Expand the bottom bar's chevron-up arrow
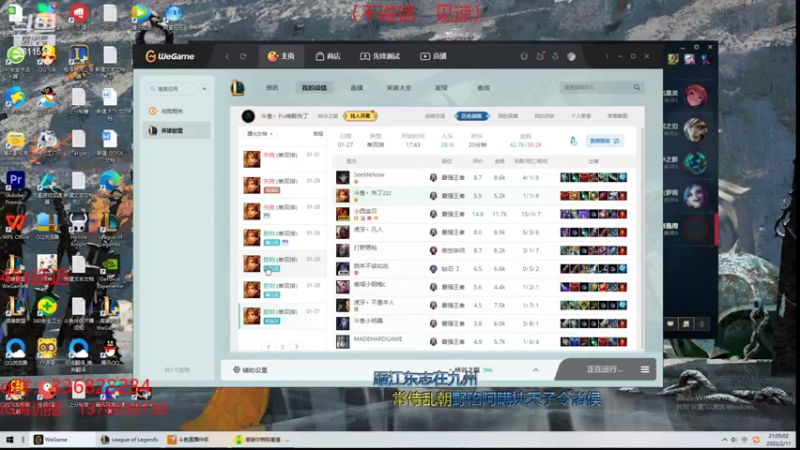This screenshot has width=800, height=450. (536, 370)
